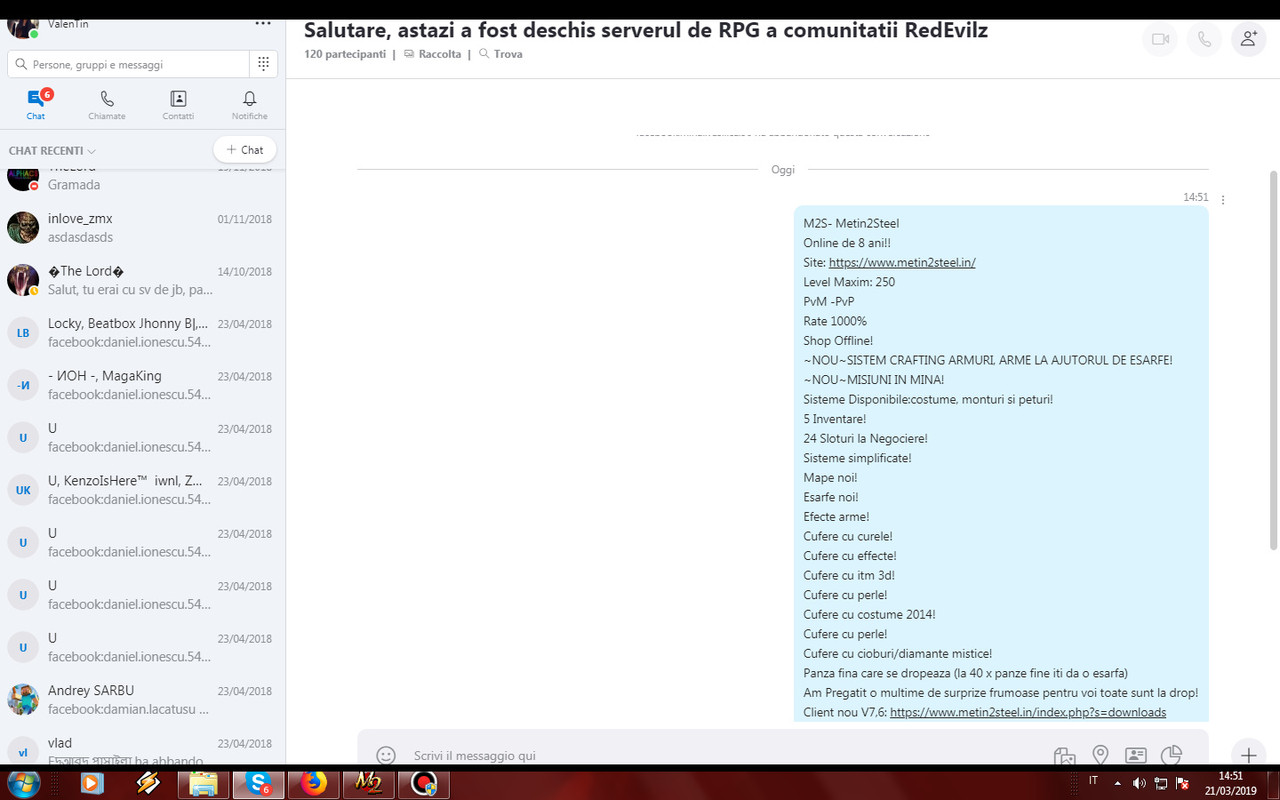Start a new chat with + Chat button
The image size is (1280, 800).
pyautogui.click(x=245, y=150)
